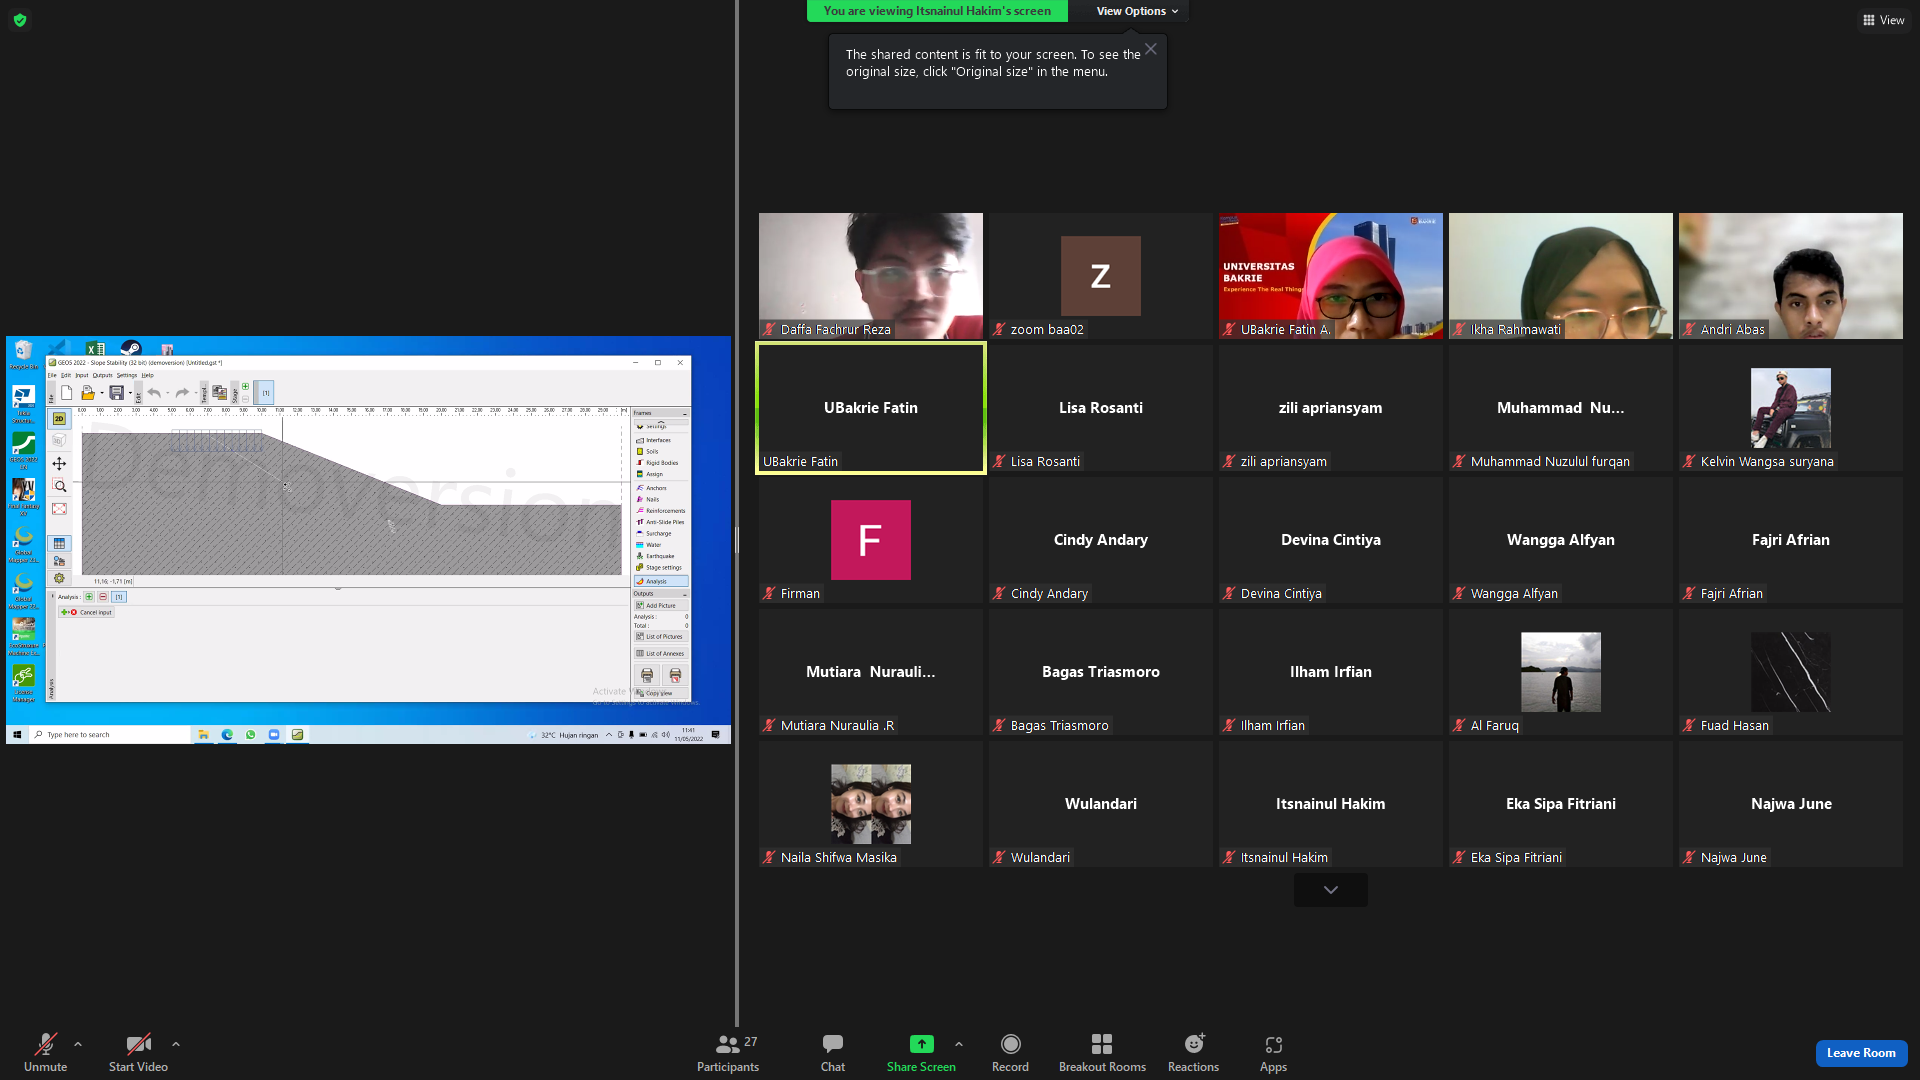Select analysis [1] tab button
This screenshot has width=1920, height=1080.
click(119, 597)
